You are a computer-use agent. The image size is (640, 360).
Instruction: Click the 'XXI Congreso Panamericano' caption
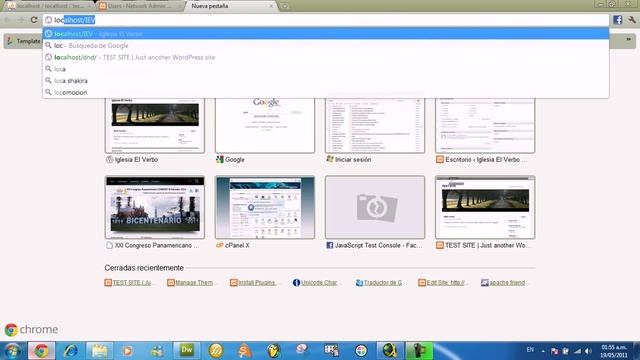(x=157, y=245)
